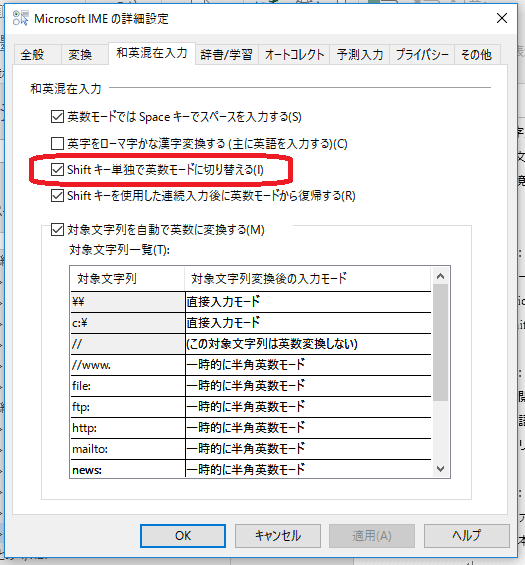Screen dimensions: 525x565
Task: Click 直接入力モード cell for c:¥
Action: click(x=308, y=323)
